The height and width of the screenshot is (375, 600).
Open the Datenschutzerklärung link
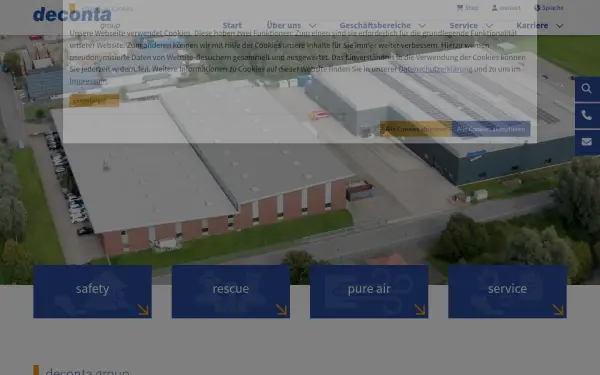pos(435,69)
